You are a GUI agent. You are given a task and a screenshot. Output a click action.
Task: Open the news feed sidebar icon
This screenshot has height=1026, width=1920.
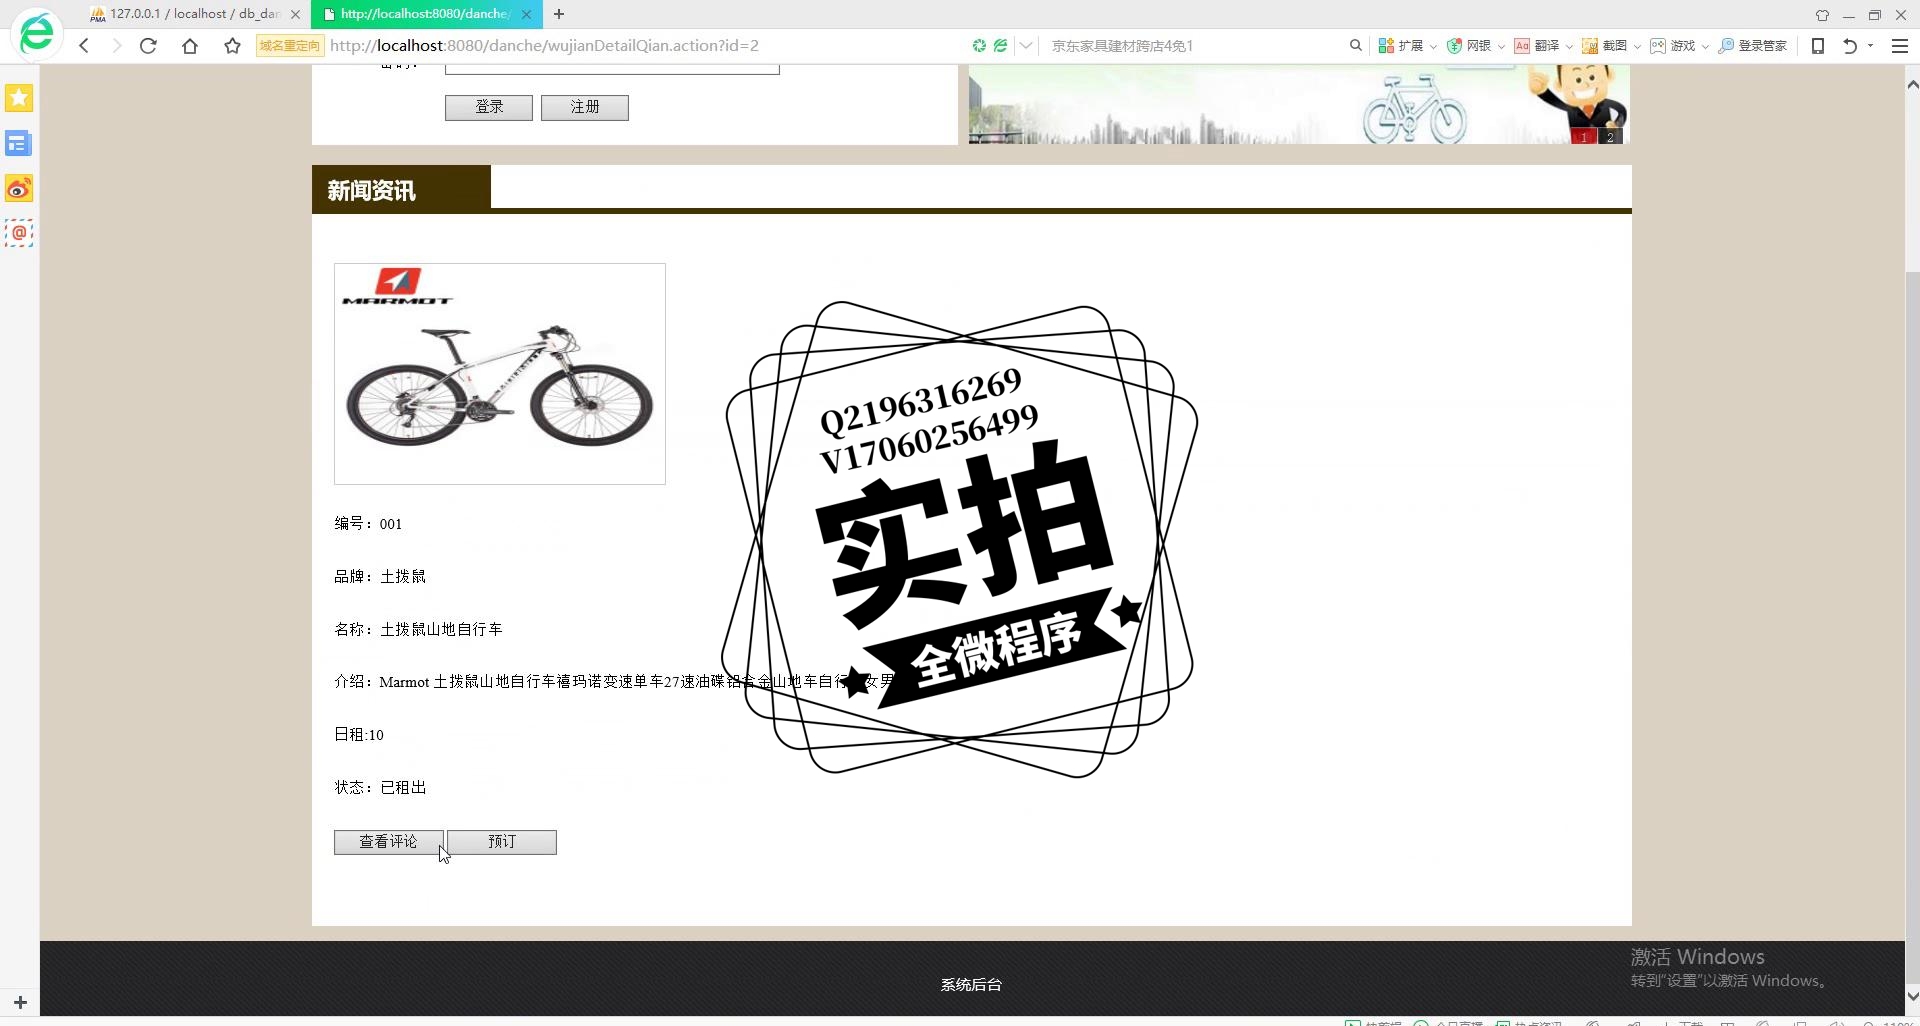click(x=19, y=144)
